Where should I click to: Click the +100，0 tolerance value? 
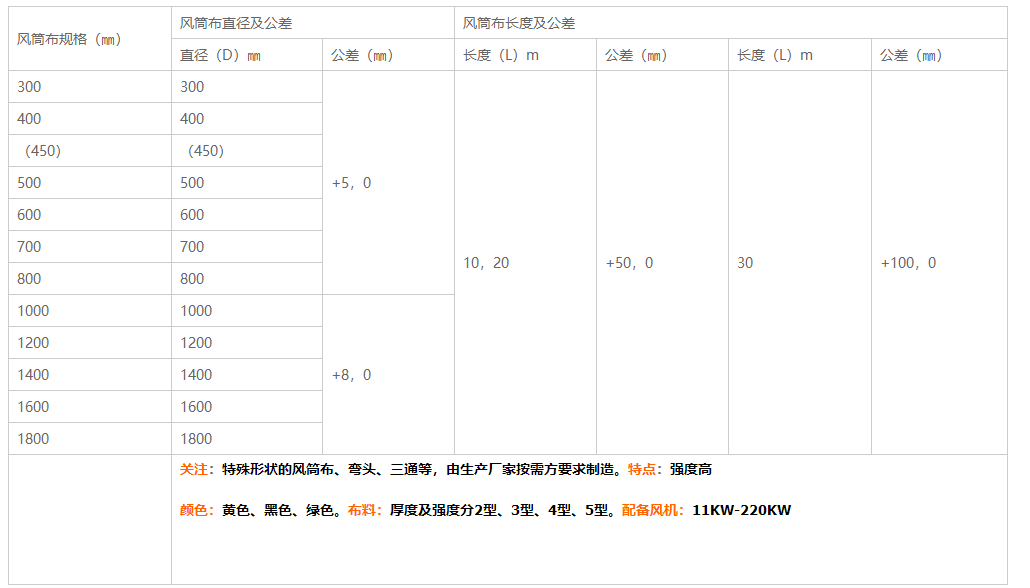pyautogui.click(x=908, y=263)
